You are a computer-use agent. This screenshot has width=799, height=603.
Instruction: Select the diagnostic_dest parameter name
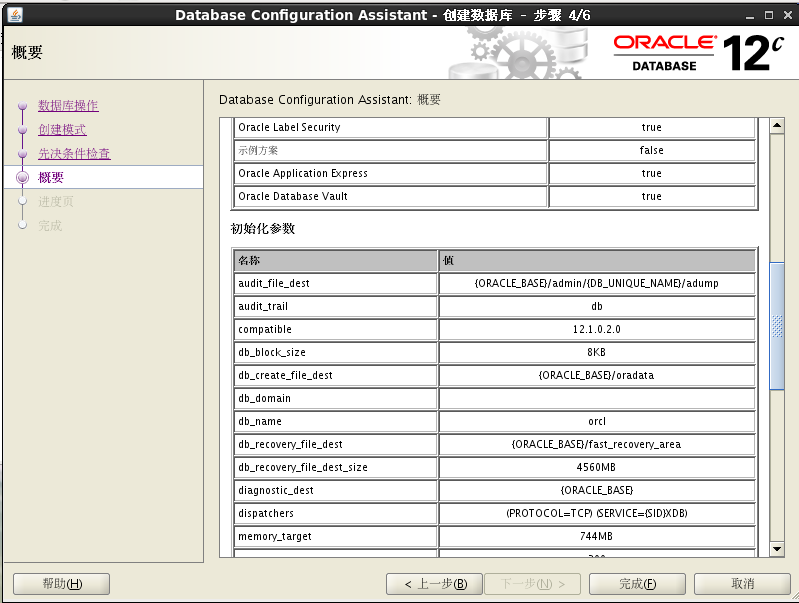coord(335,490)
